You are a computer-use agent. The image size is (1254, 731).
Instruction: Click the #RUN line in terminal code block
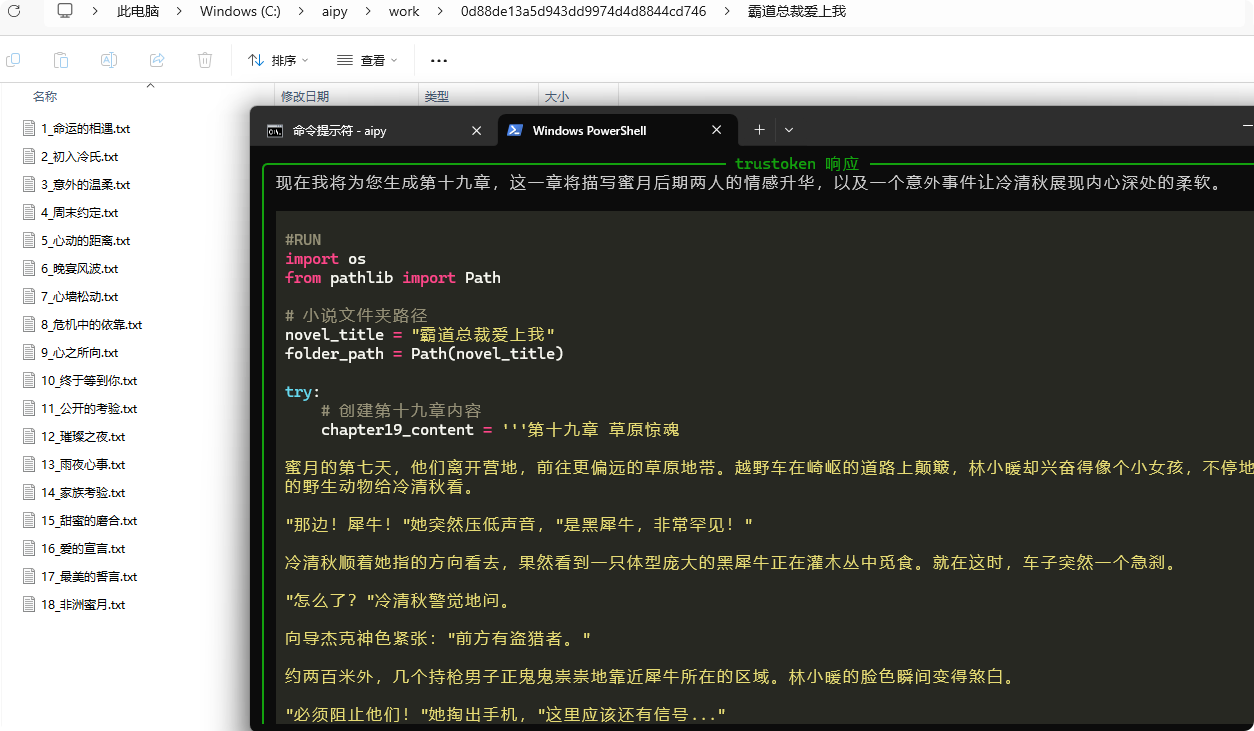point(303,240)
